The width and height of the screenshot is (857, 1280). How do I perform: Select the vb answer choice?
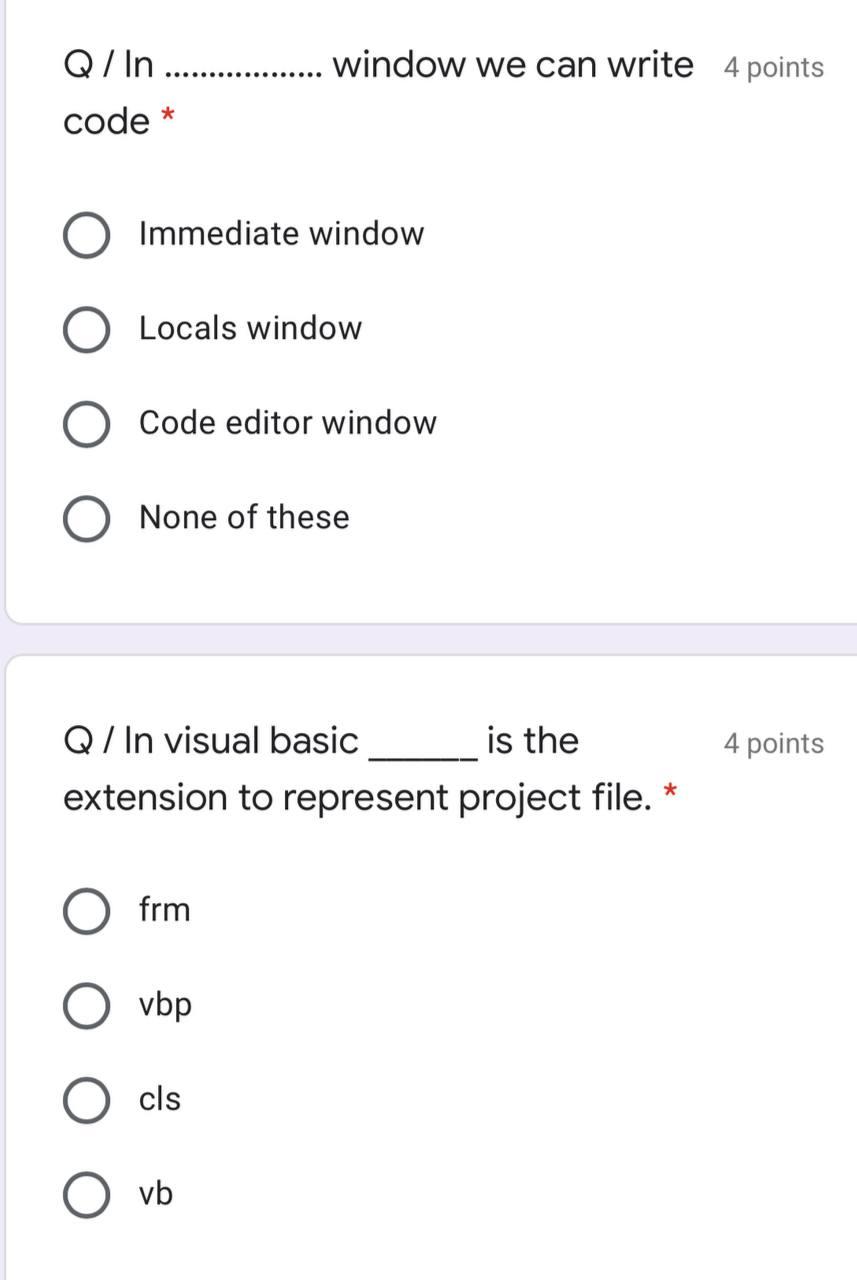[x=86, y=1193]
